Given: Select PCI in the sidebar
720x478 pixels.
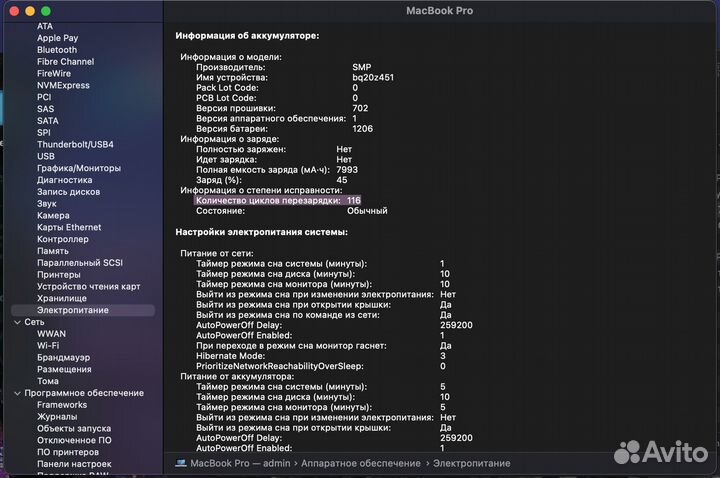Looking at the screenshot, I should (x=44, y=97).
